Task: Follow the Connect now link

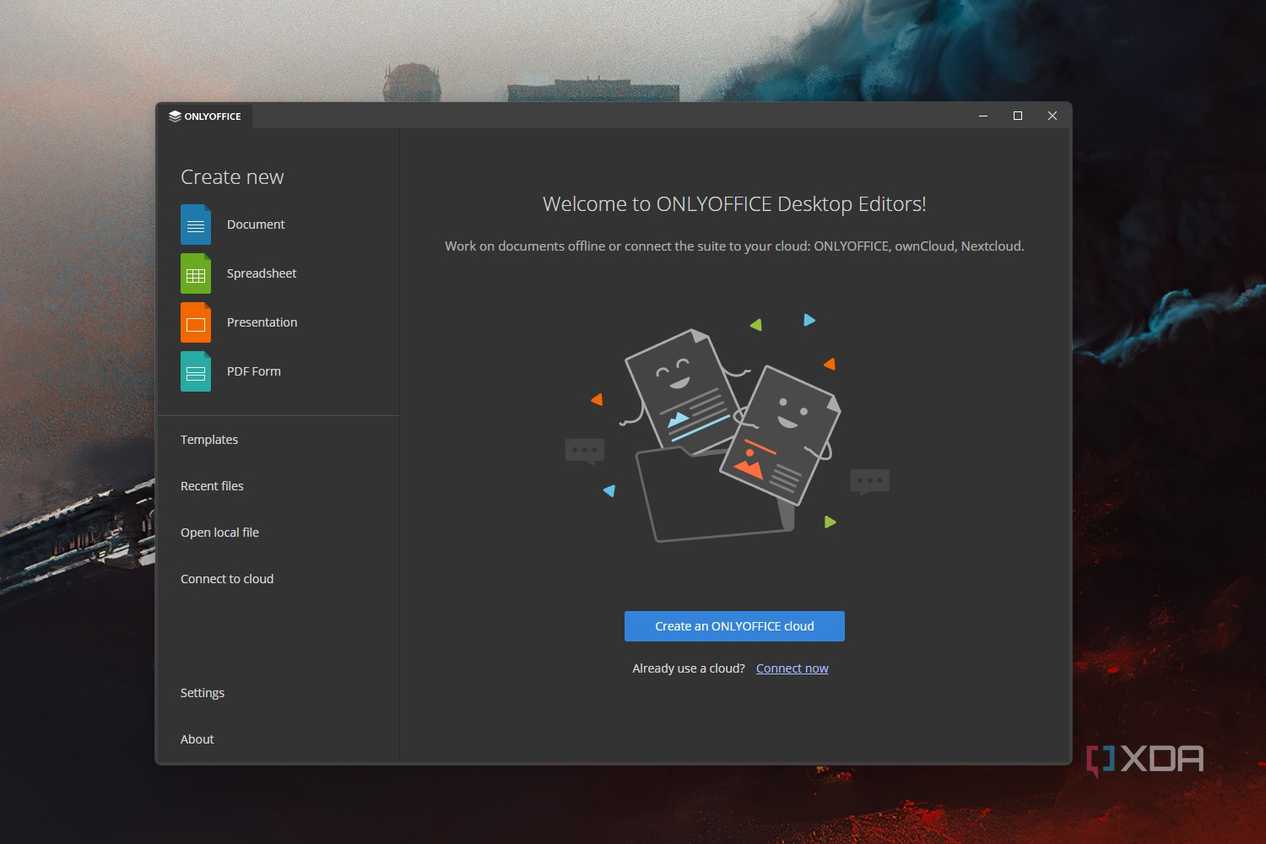Action: click(792, 669)
